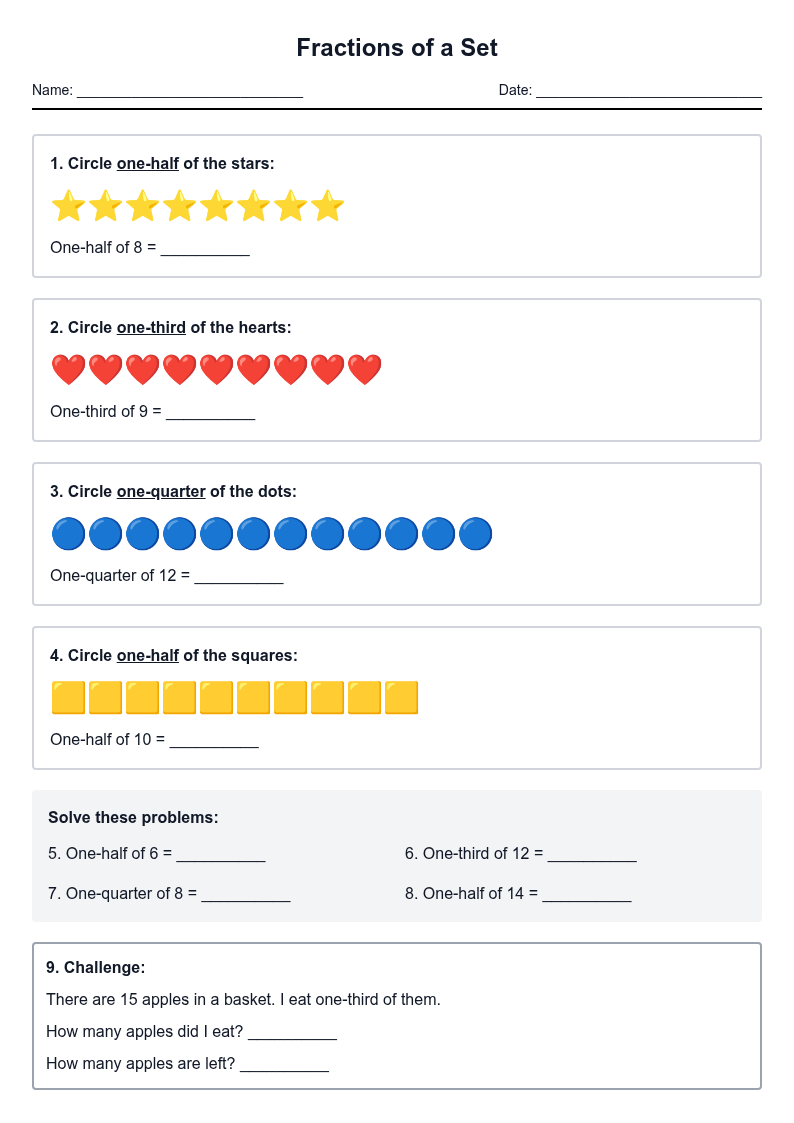Click the Date blank line
Viewport: 794px width, 1123px height.
point(649,91)
